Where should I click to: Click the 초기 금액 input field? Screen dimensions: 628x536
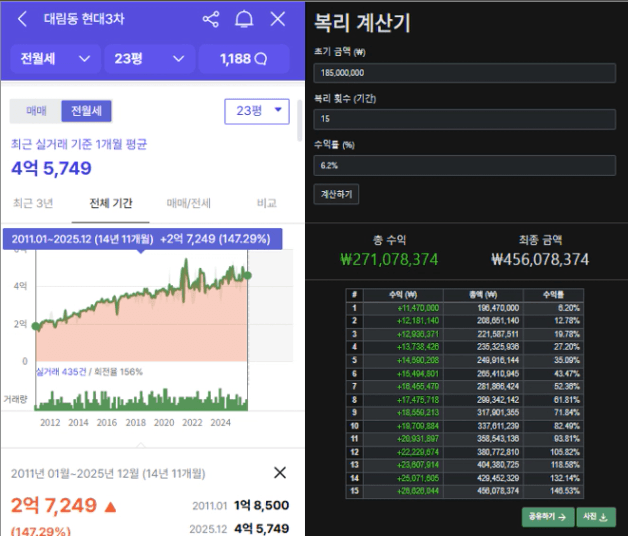click(464, 73)
